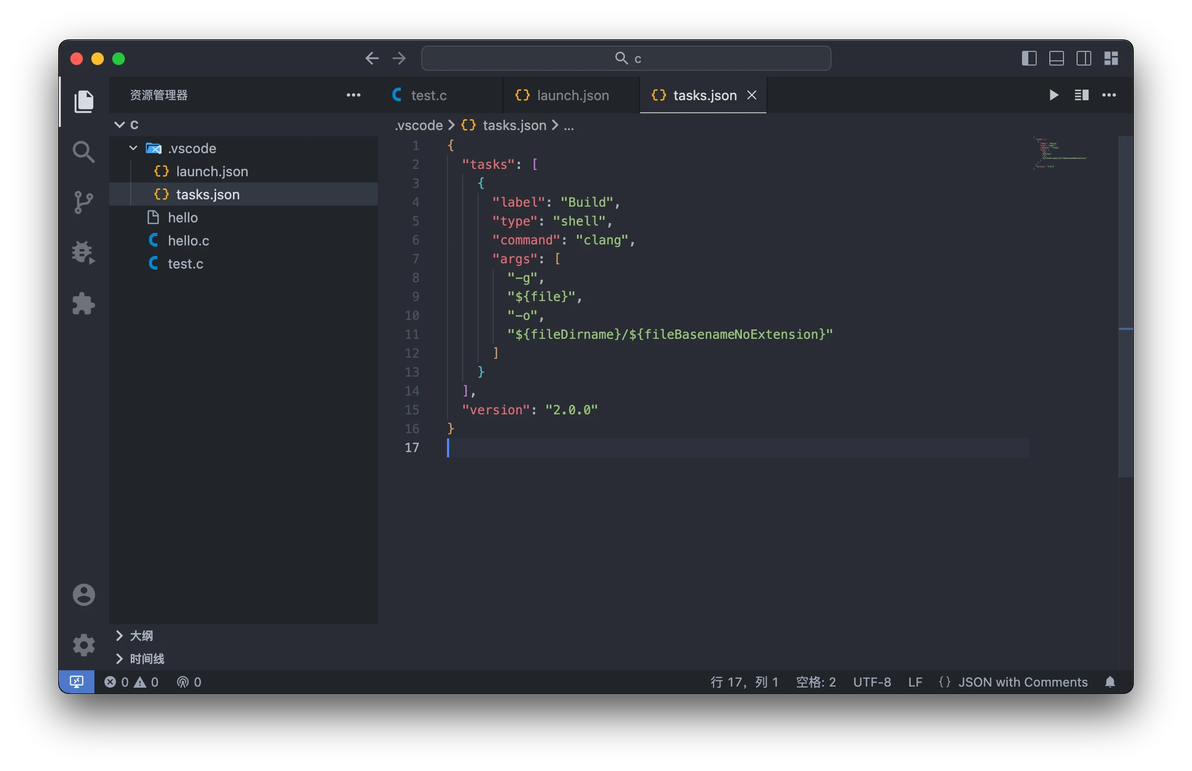1192x771 pixels.
Task: Click the "${file}" string on line 9
Action: tap(541, 297)
